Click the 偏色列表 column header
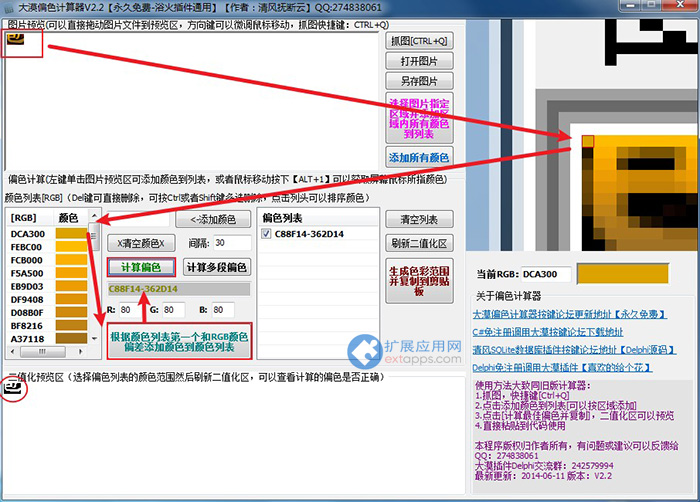 point(319,218)
